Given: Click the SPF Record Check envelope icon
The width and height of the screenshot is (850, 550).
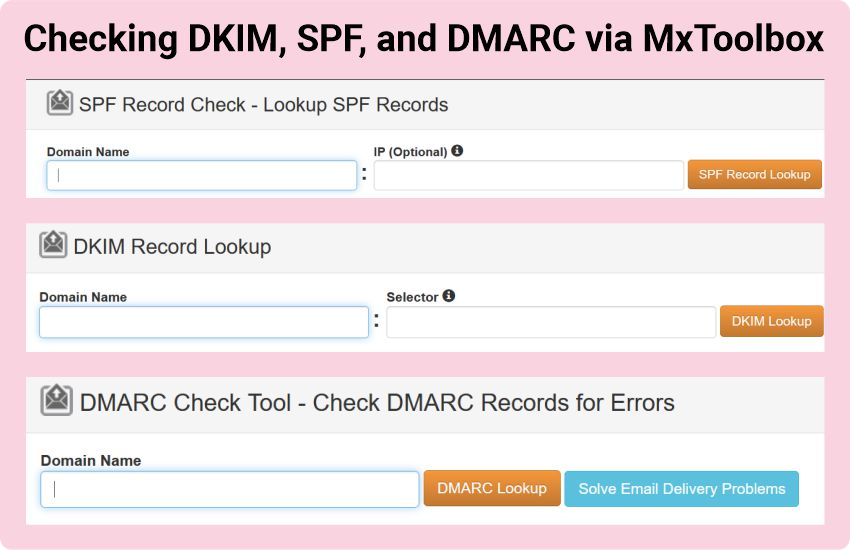Looking at the screenshot, I should pyautogui.click(x=60, y=102).
